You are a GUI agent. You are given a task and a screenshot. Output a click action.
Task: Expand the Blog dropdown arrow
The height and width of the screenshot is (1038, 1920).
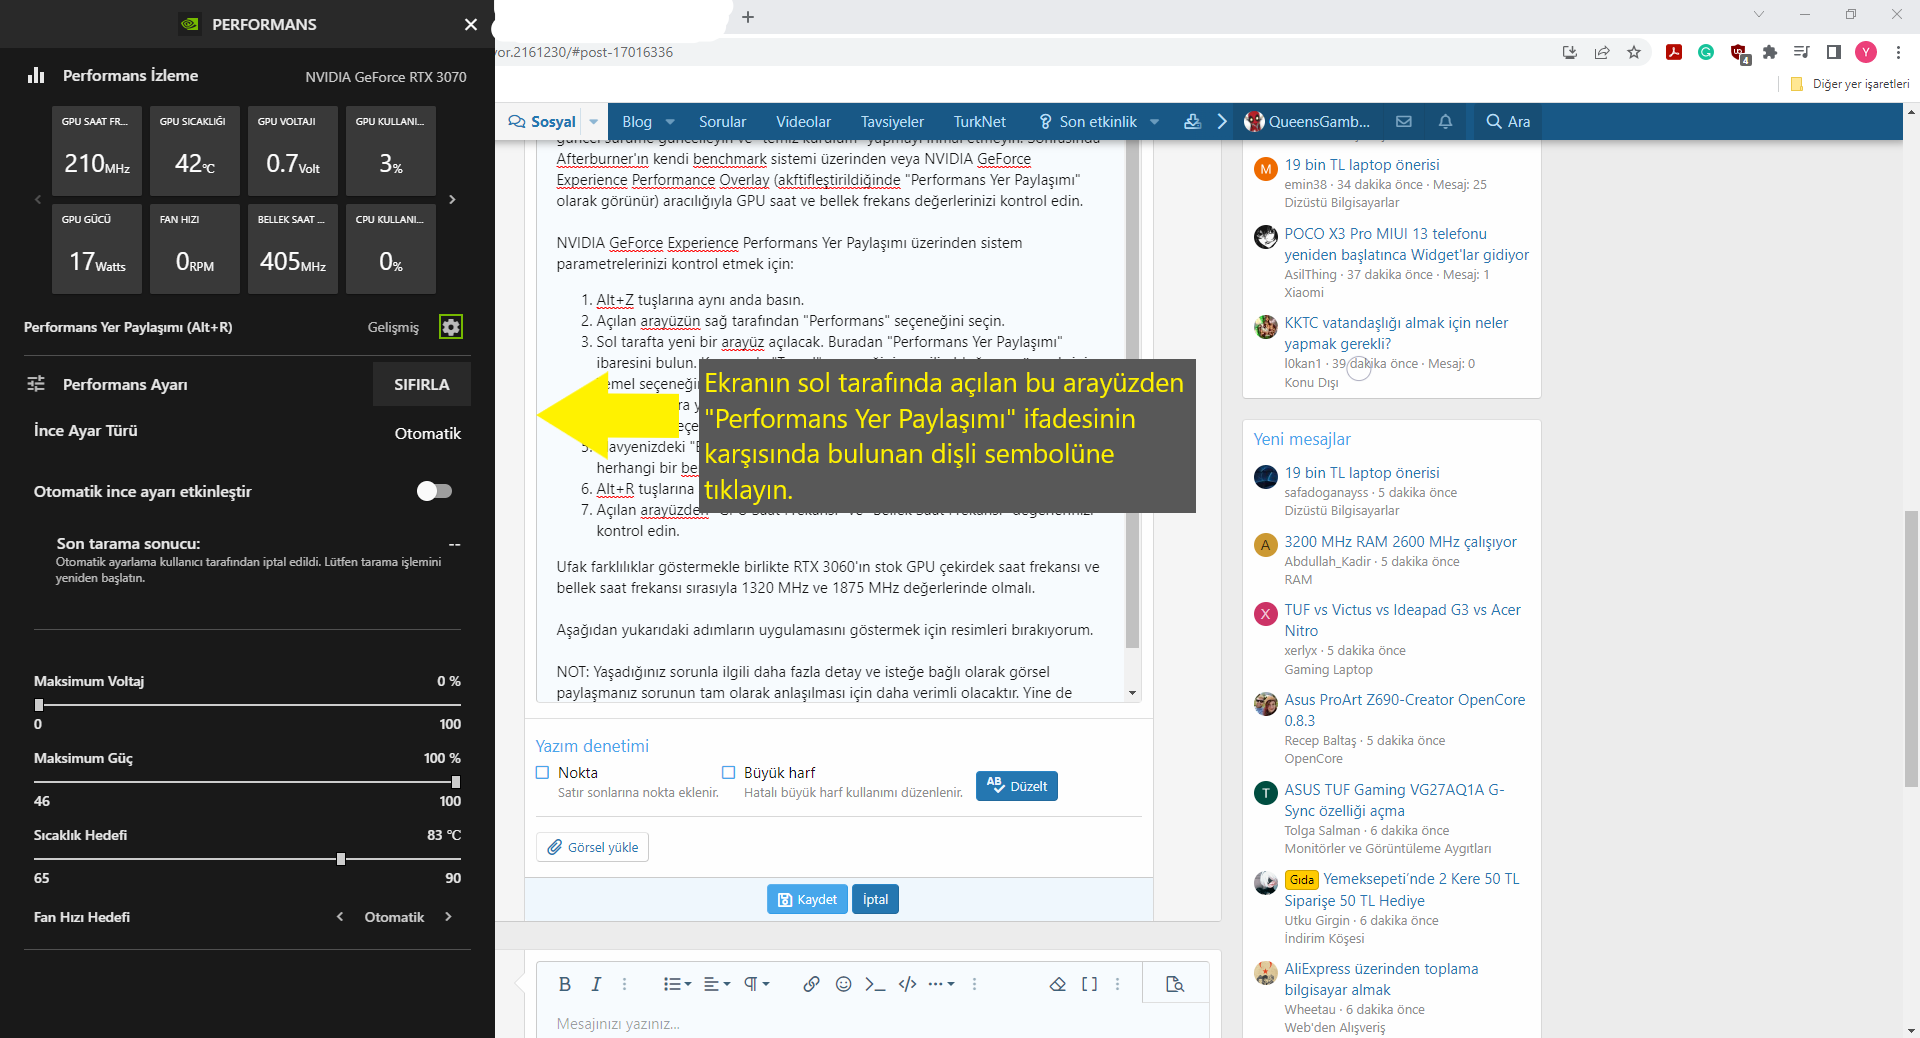(x=670, y=121)
